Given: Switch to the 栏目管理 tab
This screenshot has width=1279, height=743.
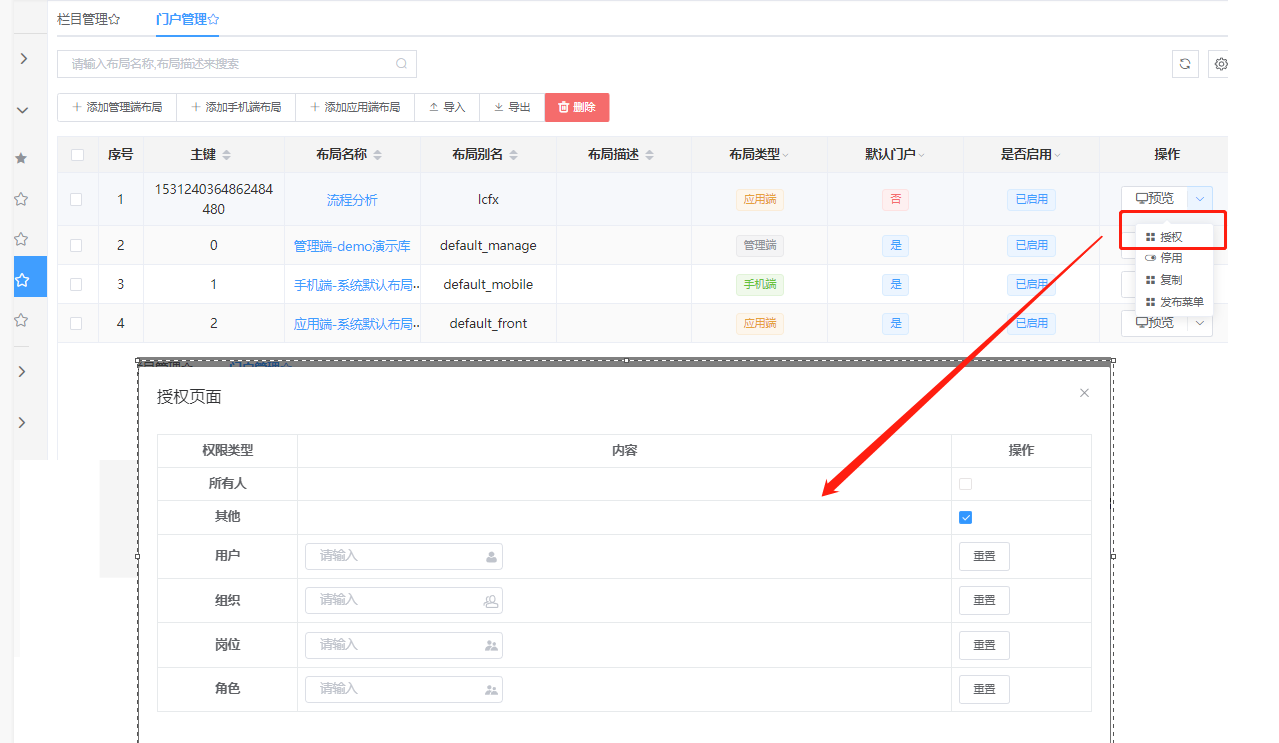Looking at the screenshot, I should click(x=88, y=19).
